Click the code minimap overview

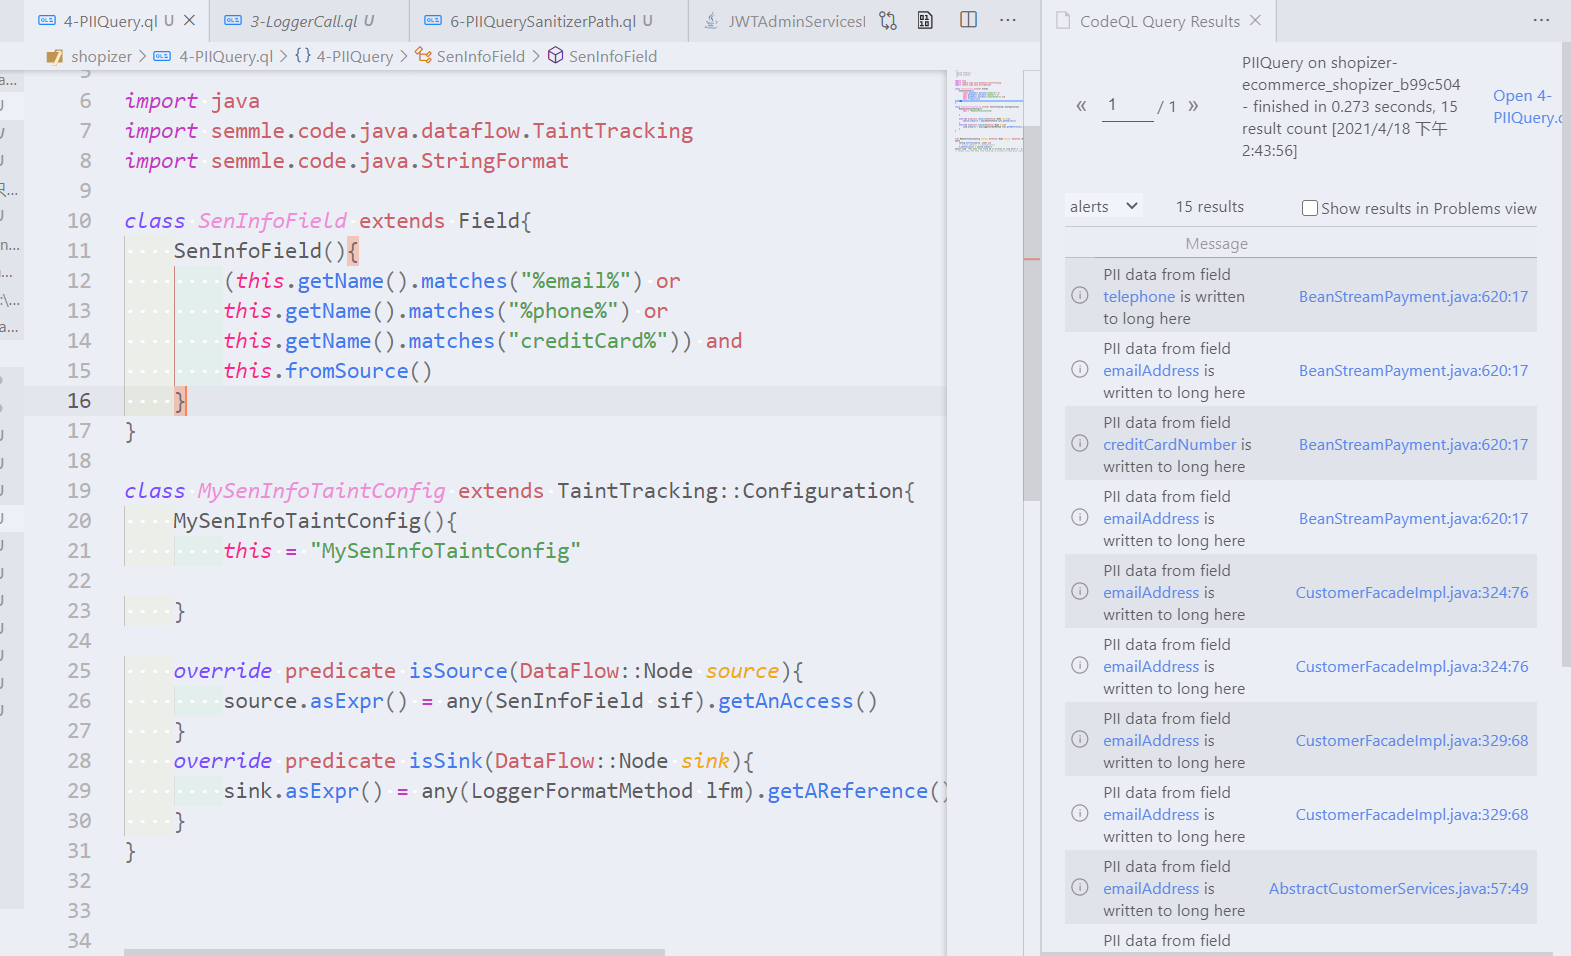(988, 110)
